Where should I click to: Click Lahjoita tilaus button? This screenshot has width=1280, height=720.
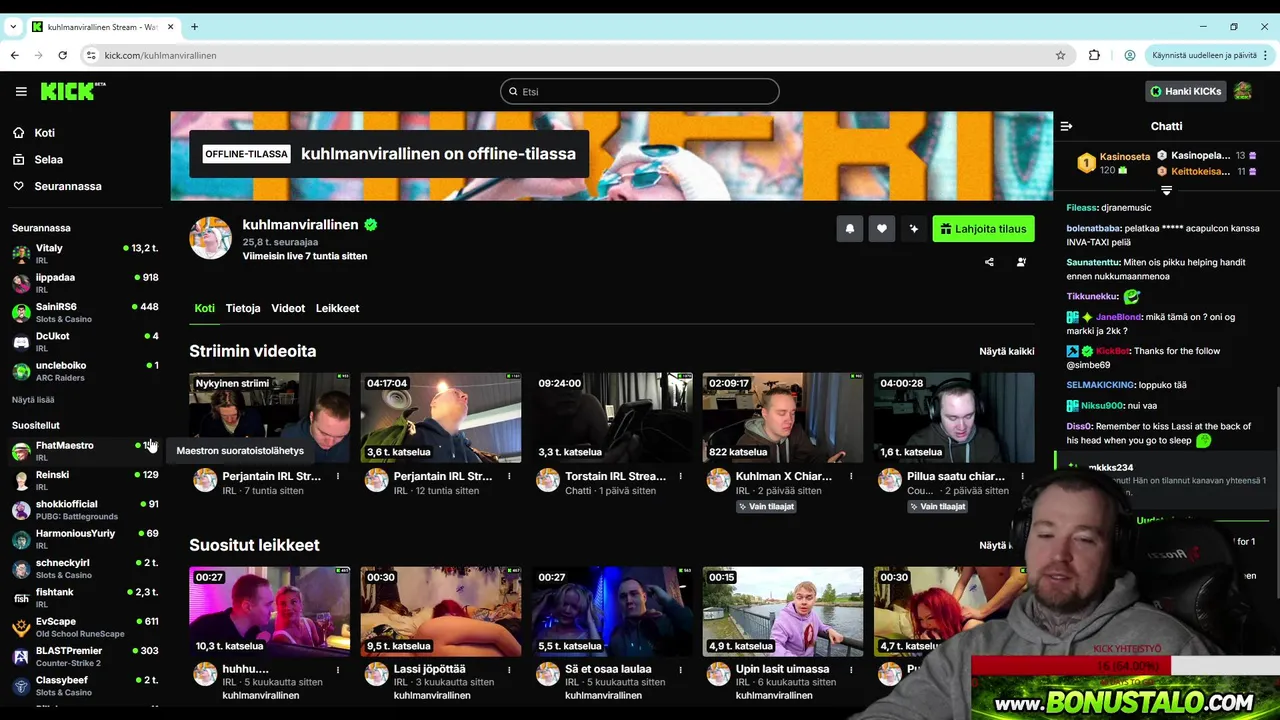(984, 229)
